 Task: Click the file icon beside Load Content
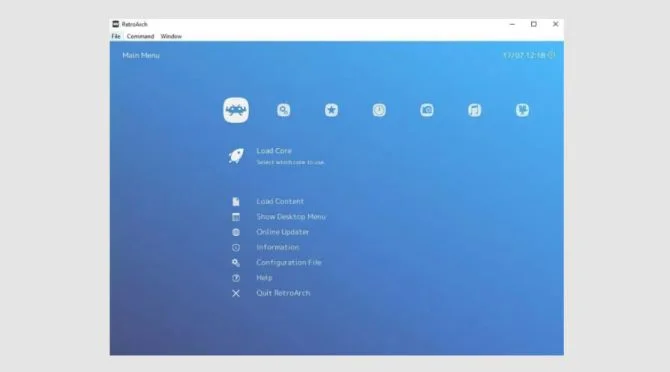(236, 202)
